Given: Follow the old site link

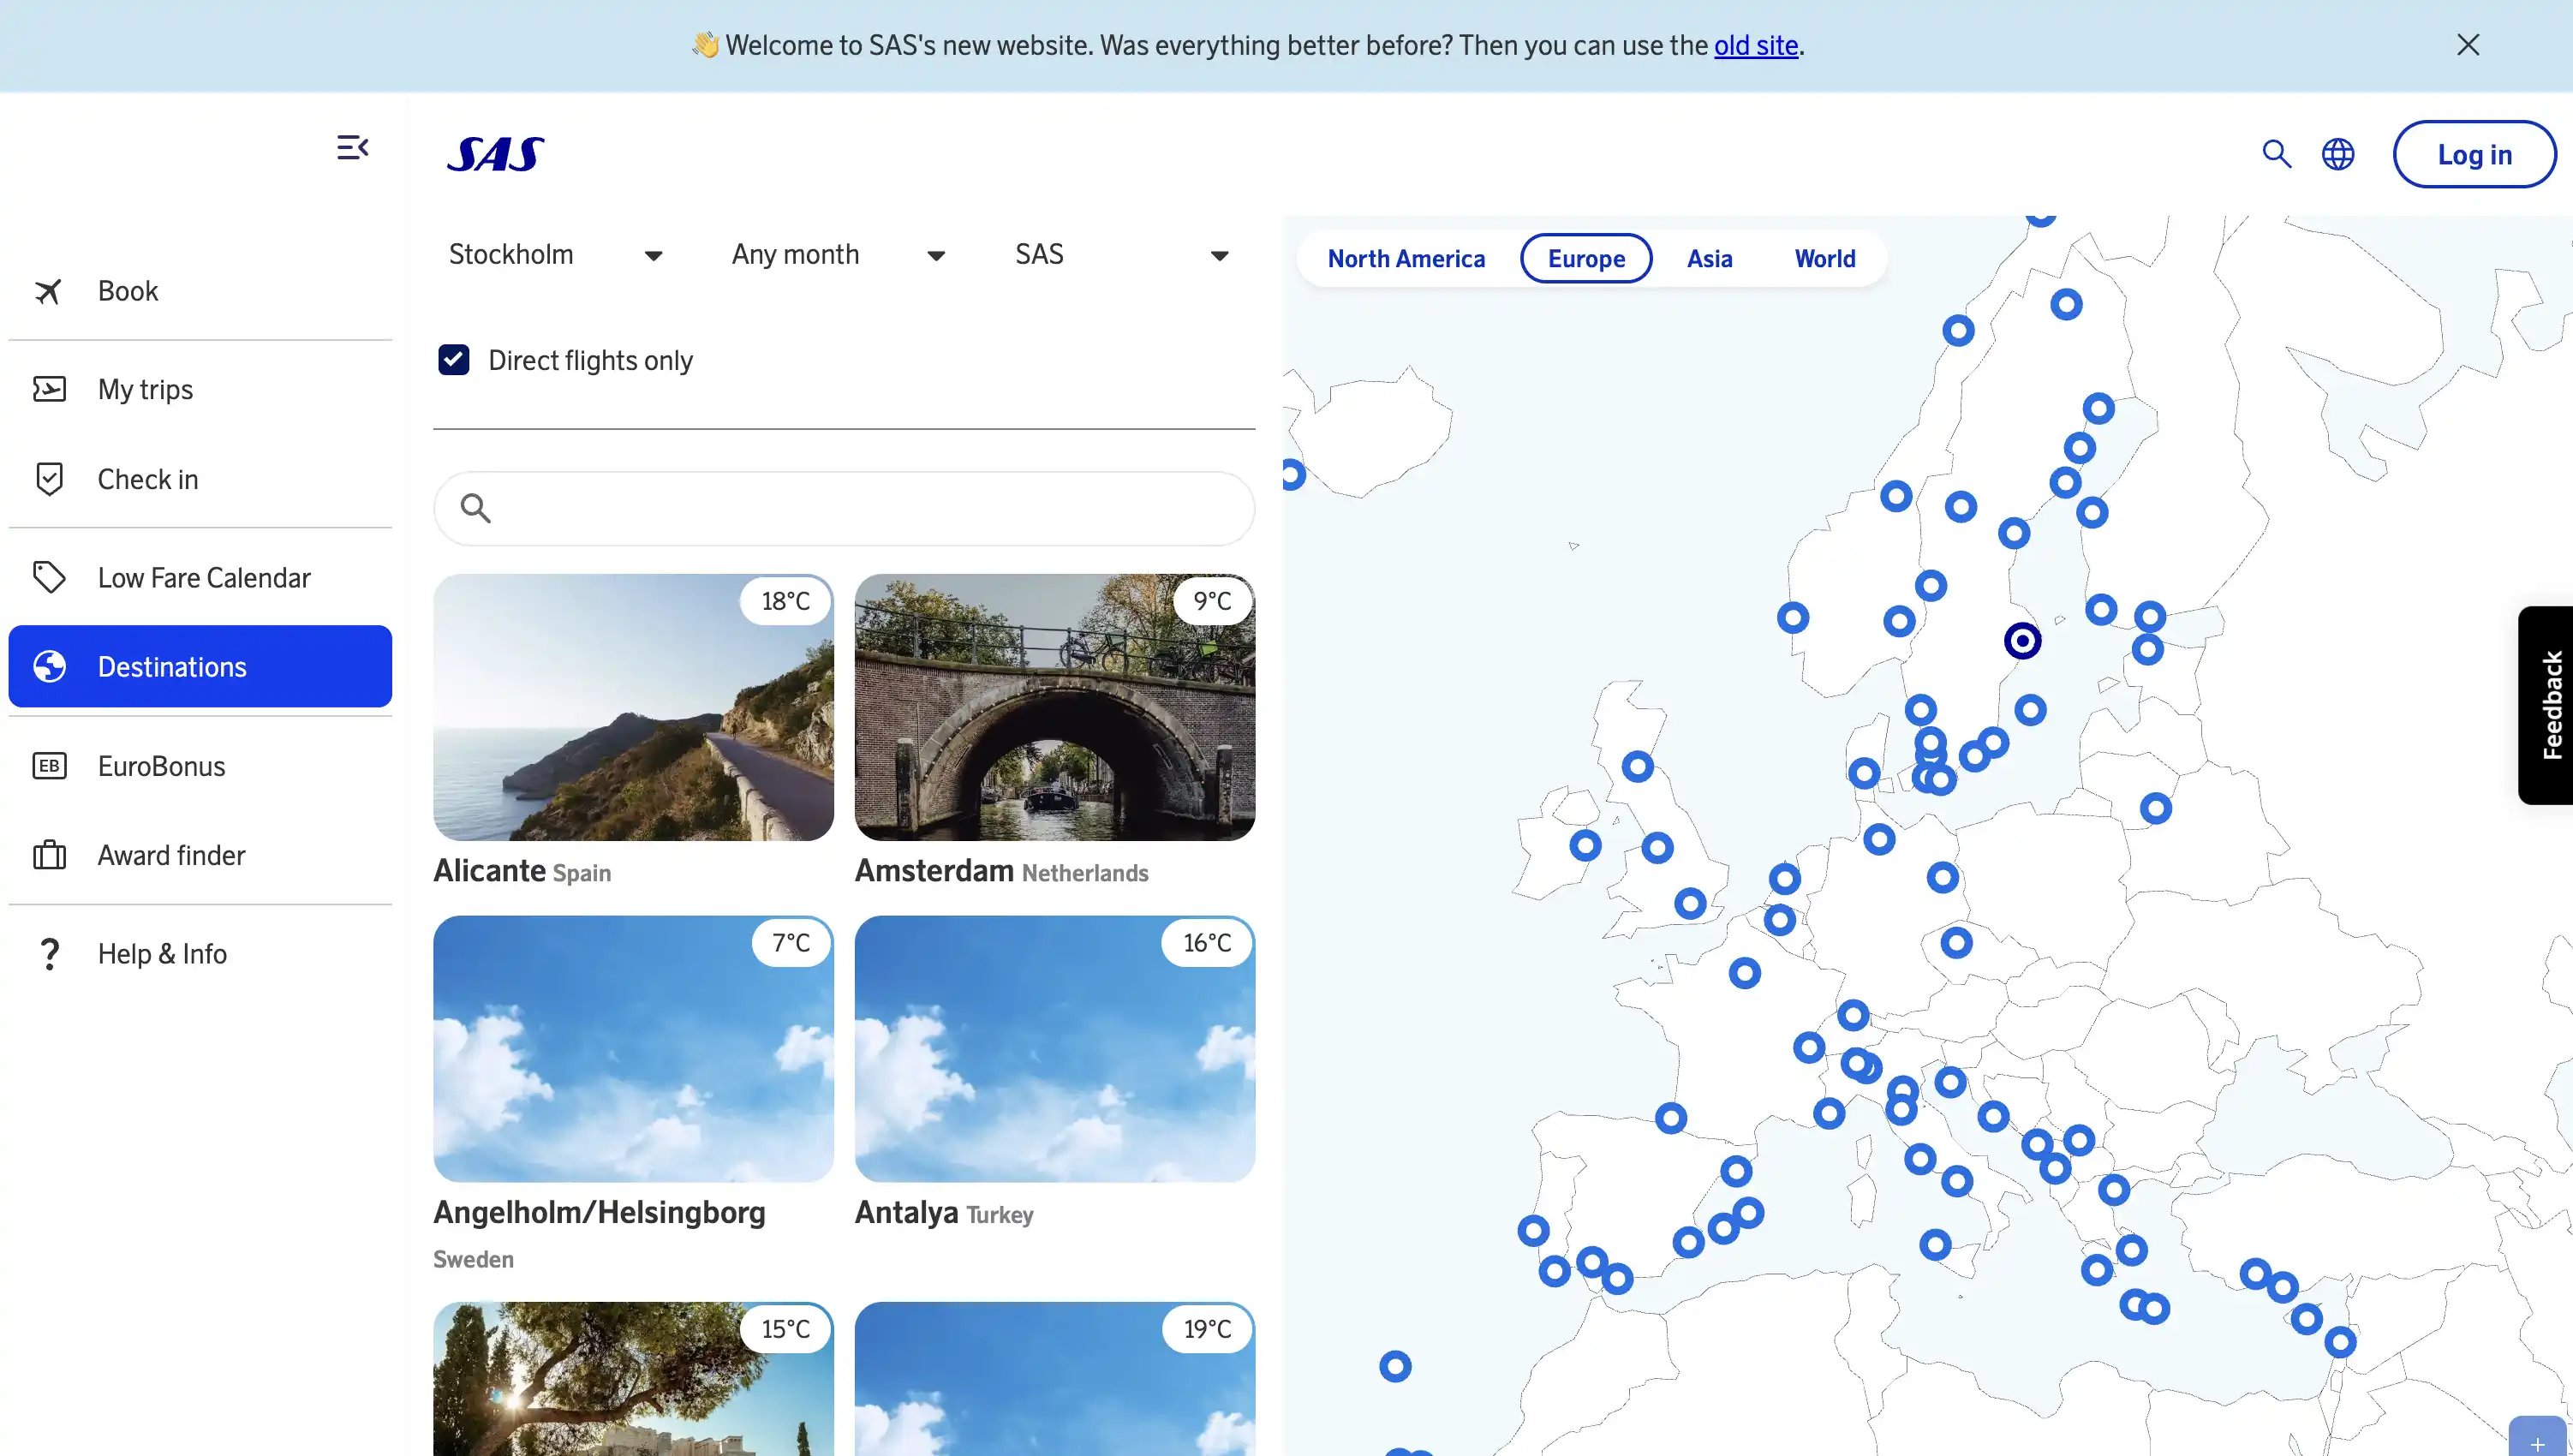Looking at the screenshot, I should tap(1756, 46).
